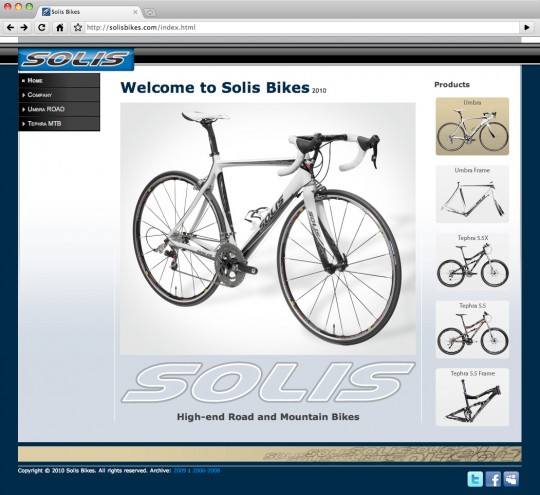Open the 2009 archive link

(180, 471)
